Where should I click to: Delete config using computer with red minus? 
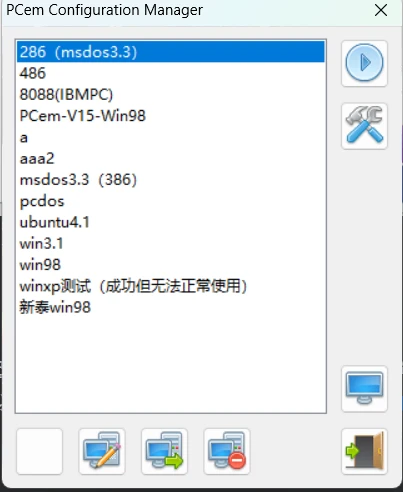tap(227, 451)
